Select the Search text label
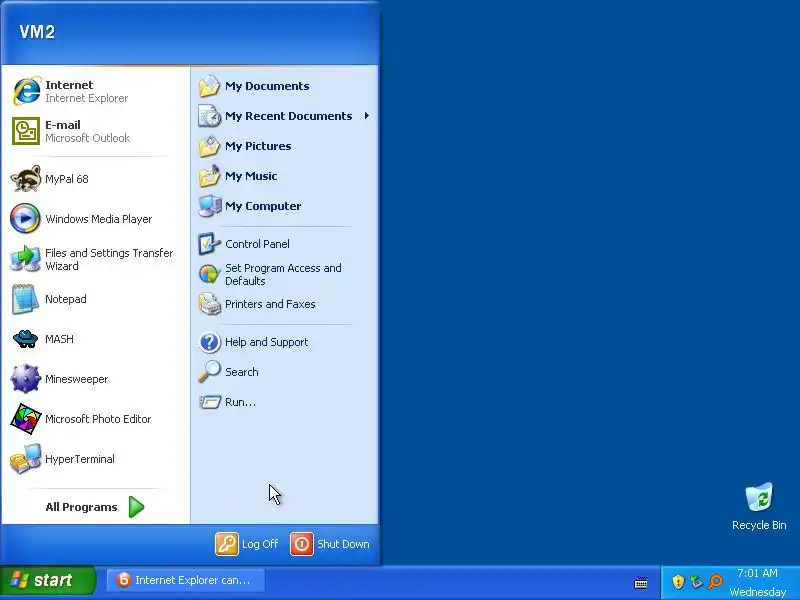Screen dimensions: 800x600 click(241, 372)
